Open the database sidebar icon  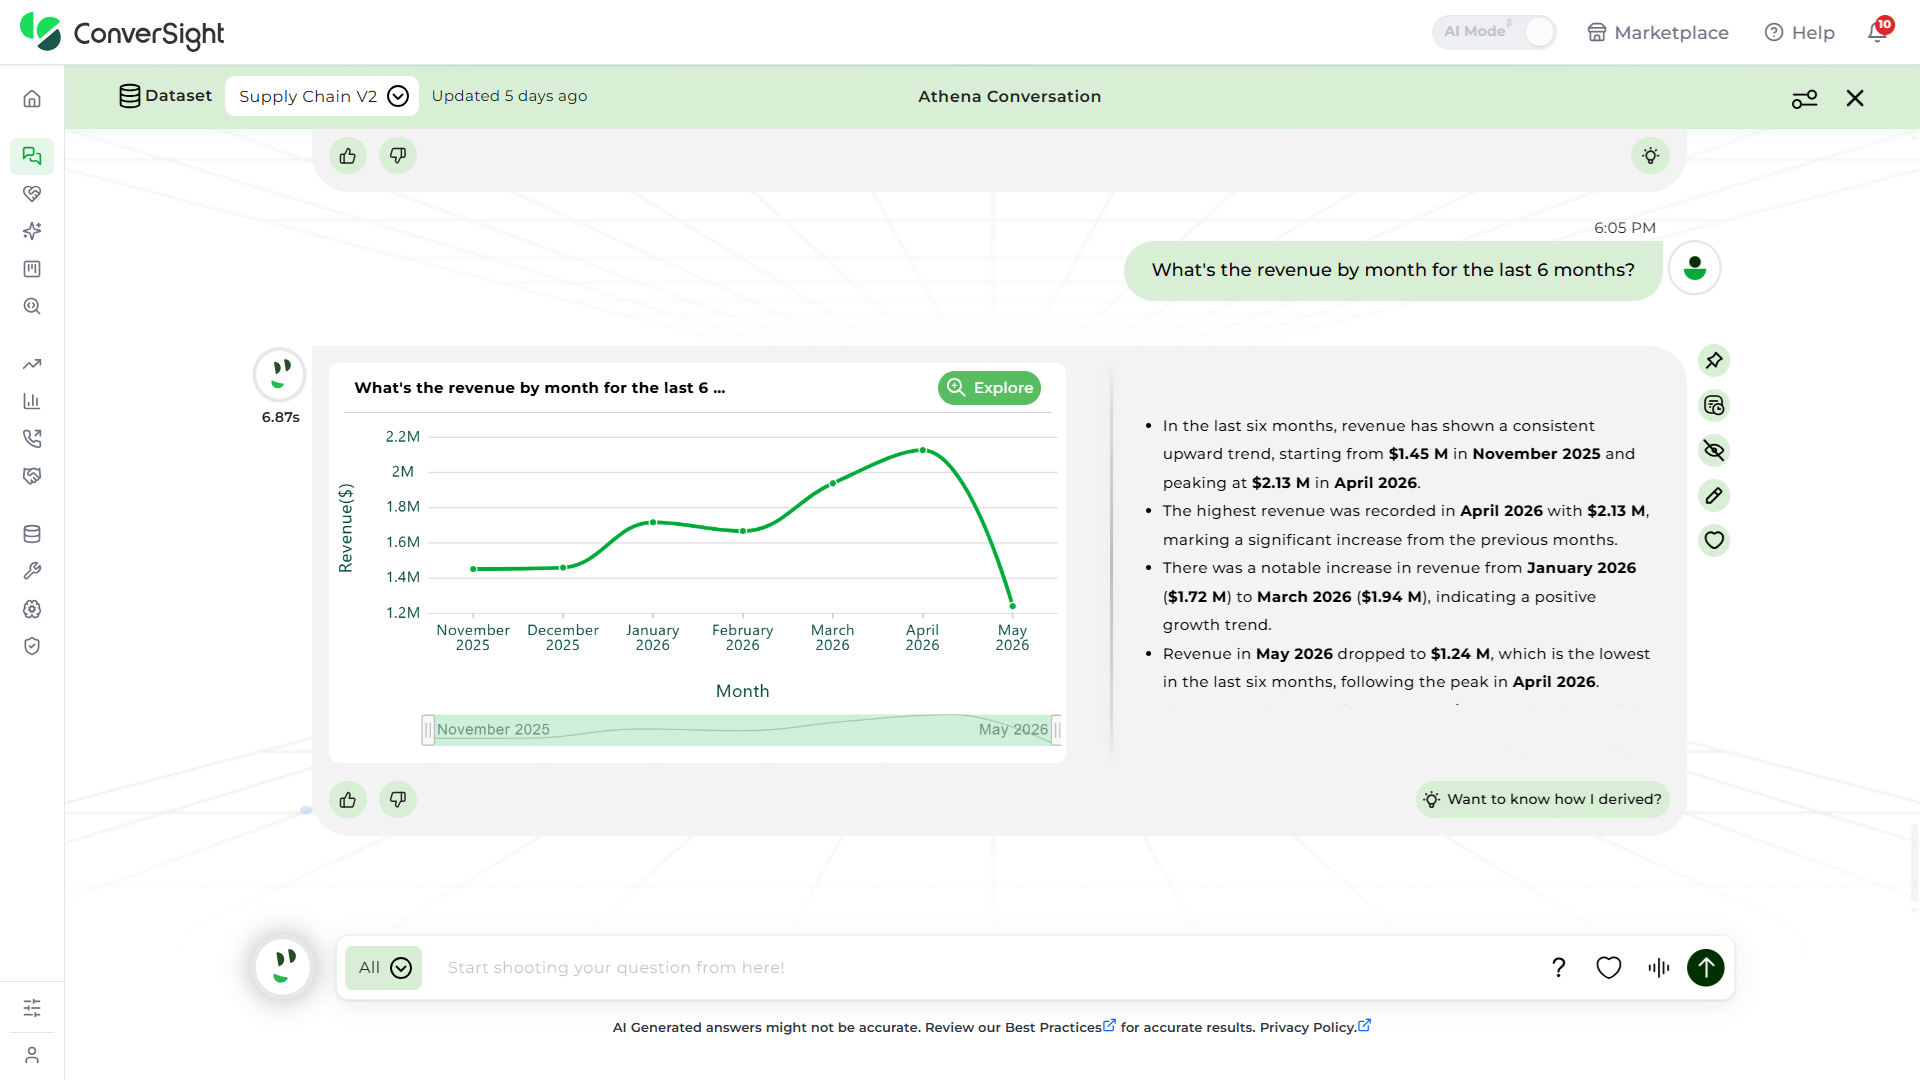point(32,534)
